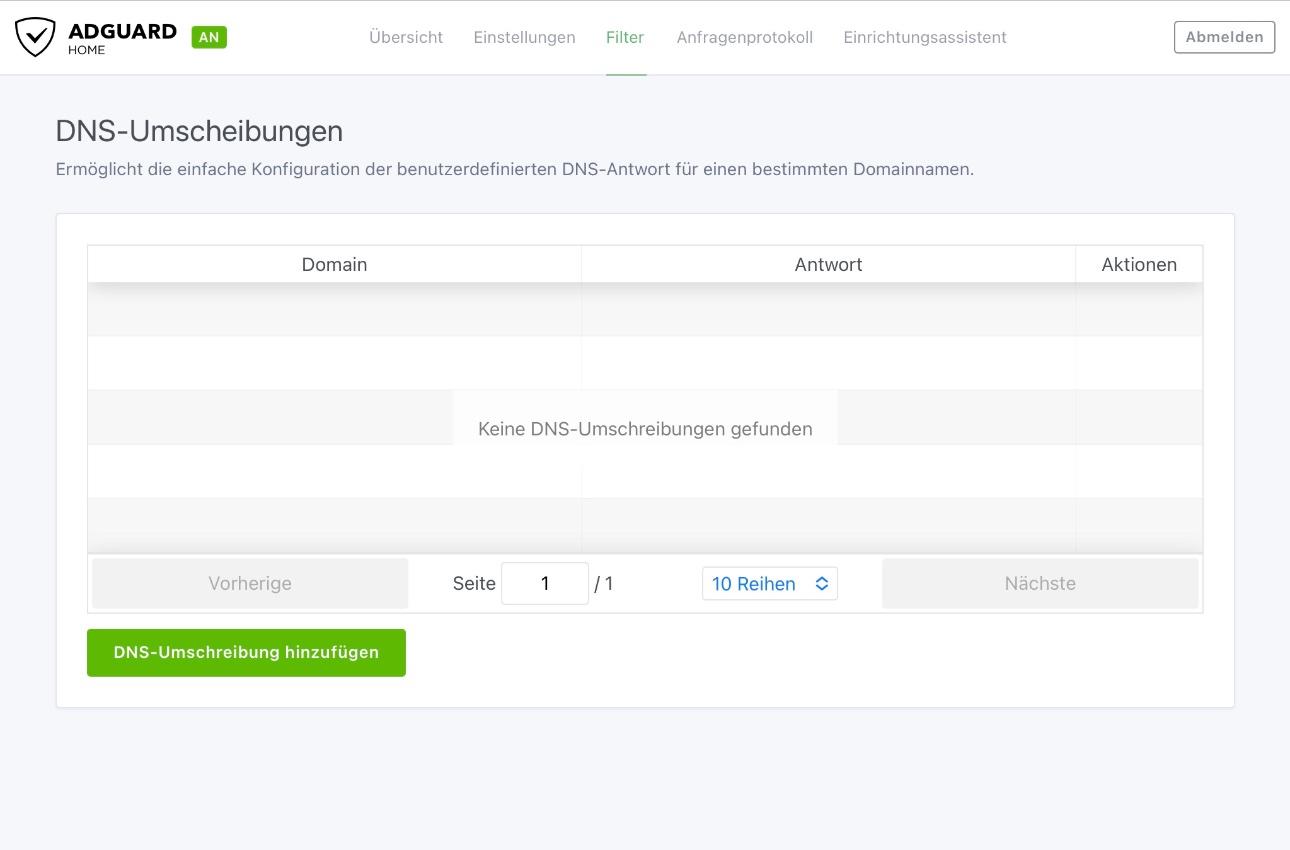Go to Anfragenprotokoll

(744, 37)
